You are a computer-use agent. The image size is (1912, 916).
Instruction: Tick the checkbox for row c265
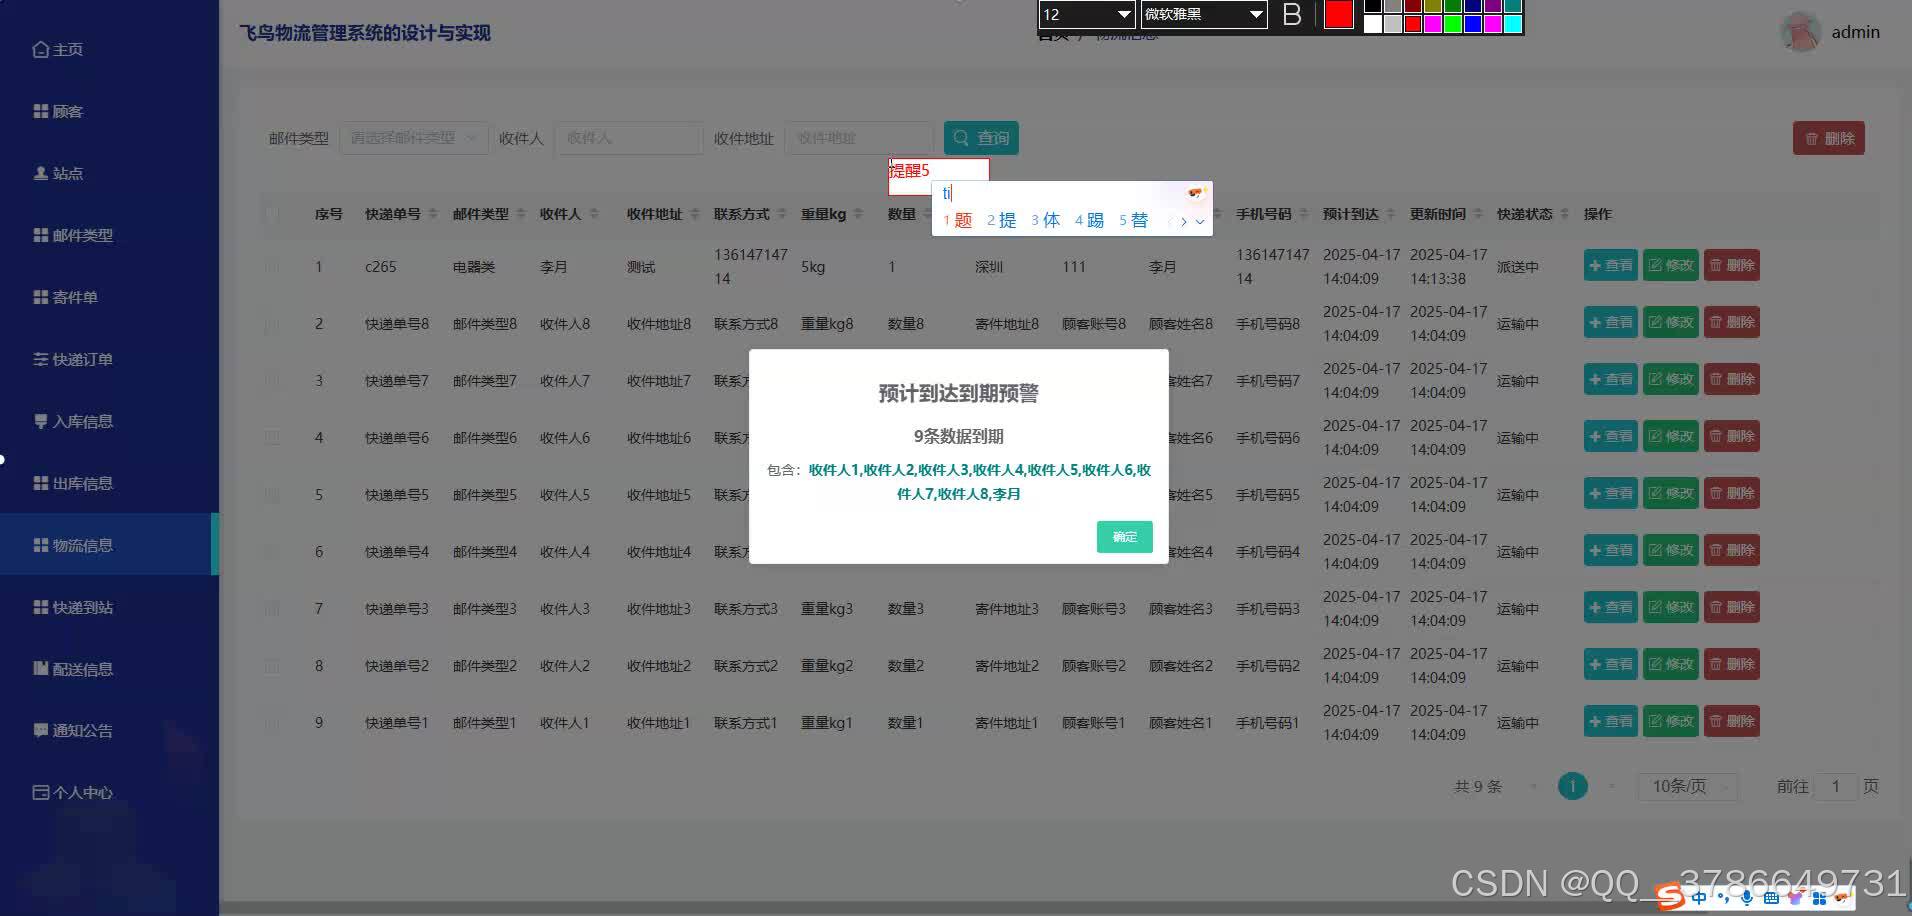pyautogui.click(x=272, y=267)
